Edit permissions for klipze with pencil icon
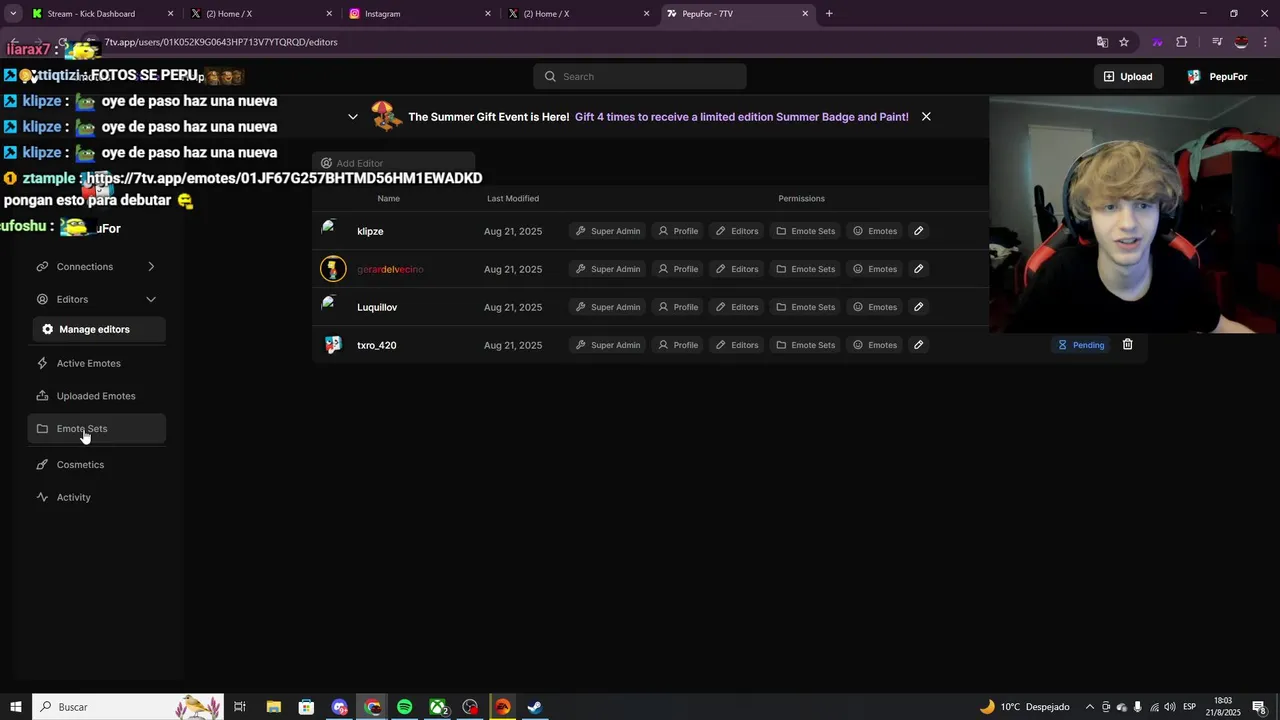Screen dimensions: 1280x720 pyautogui.click(x=918, y=231)
